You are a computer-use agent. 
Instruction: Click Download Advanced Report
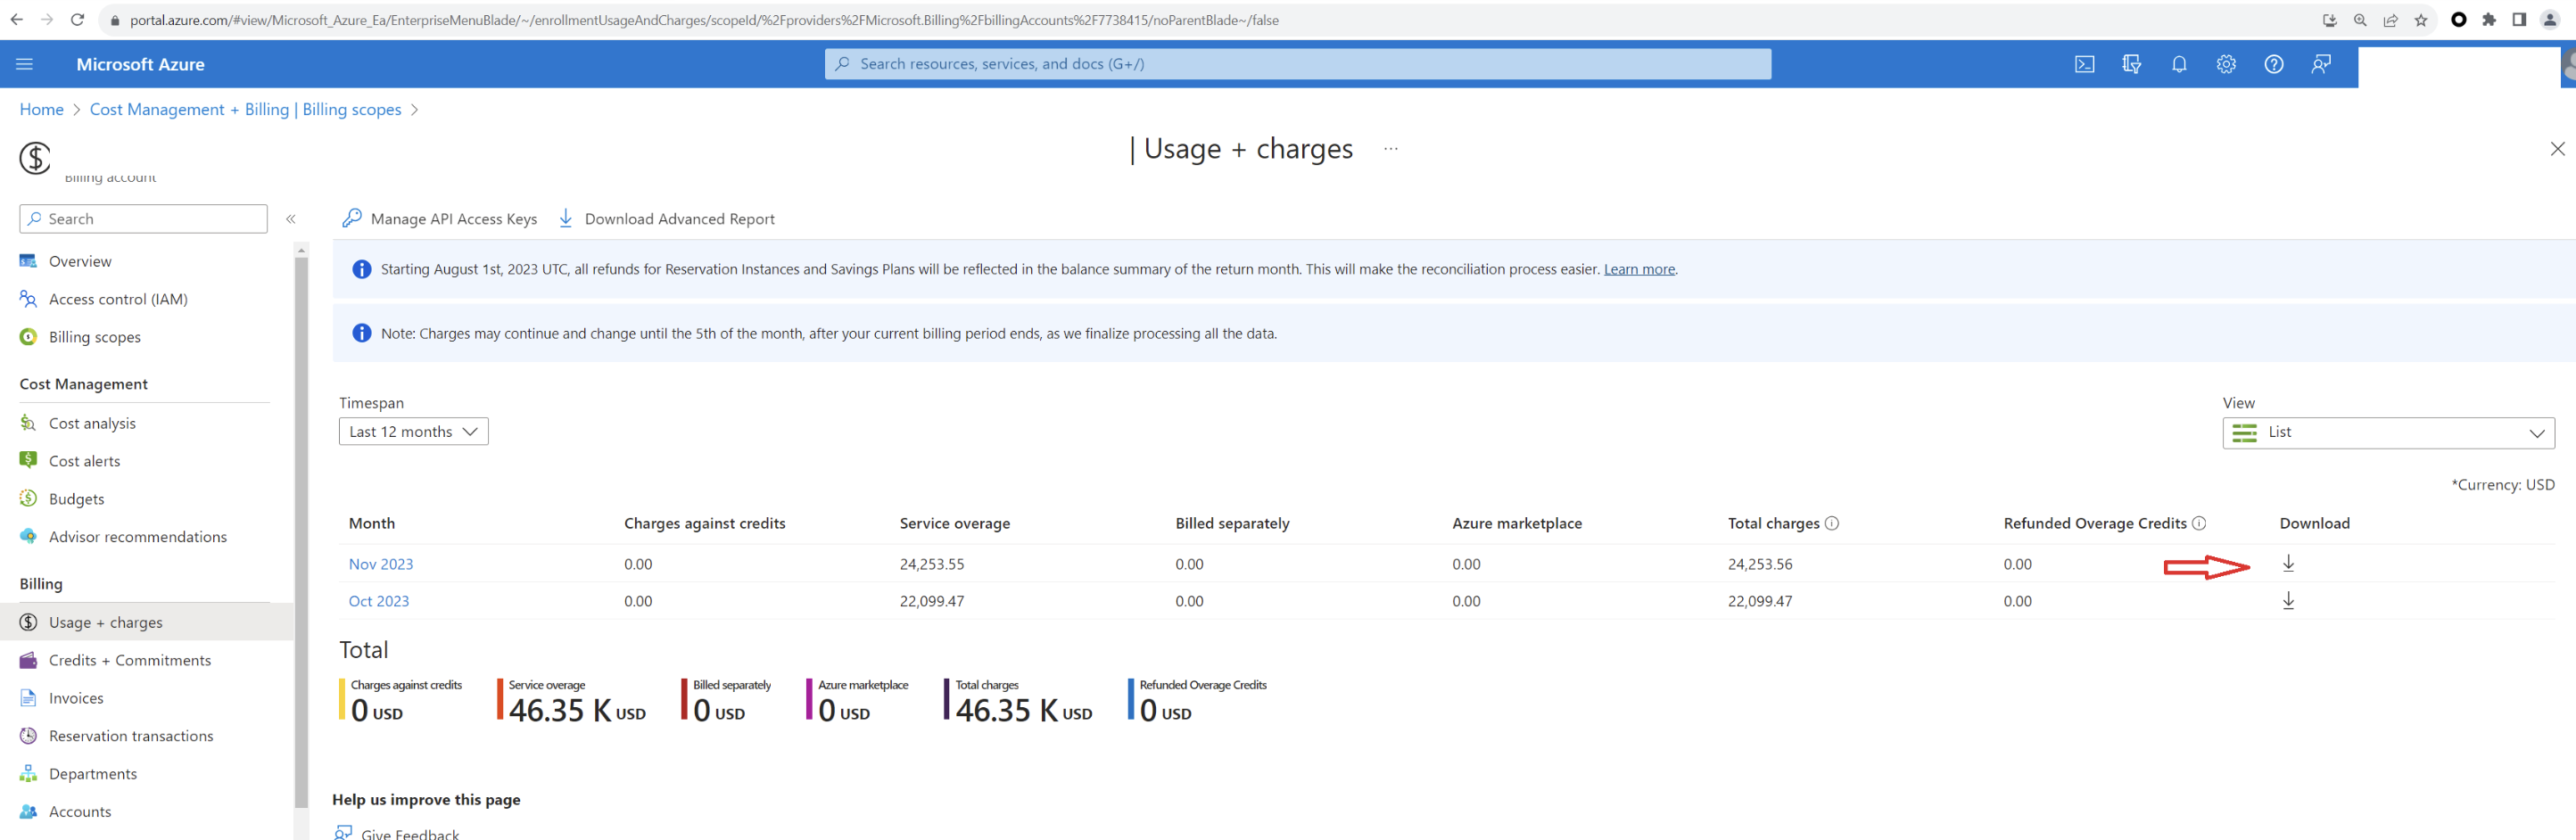click(x=680, y=218)
